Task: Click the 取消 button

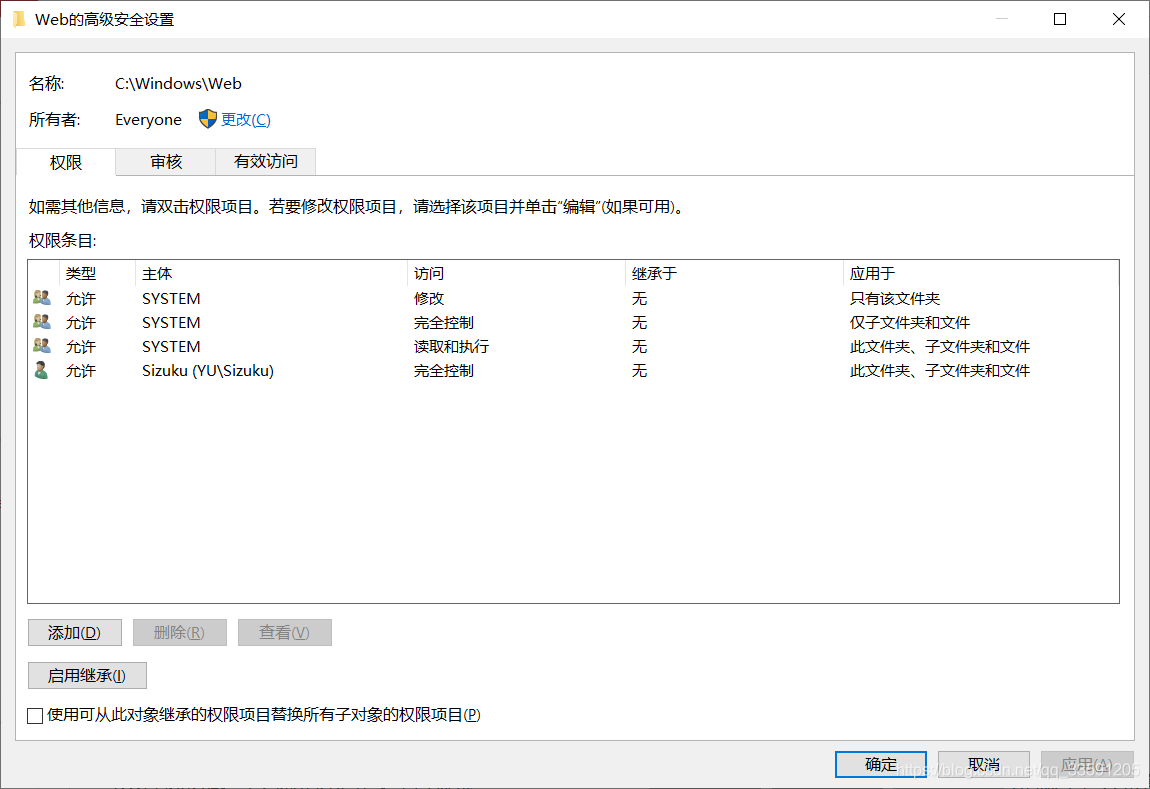Action: pyautogui.click(x=984, y=764)
